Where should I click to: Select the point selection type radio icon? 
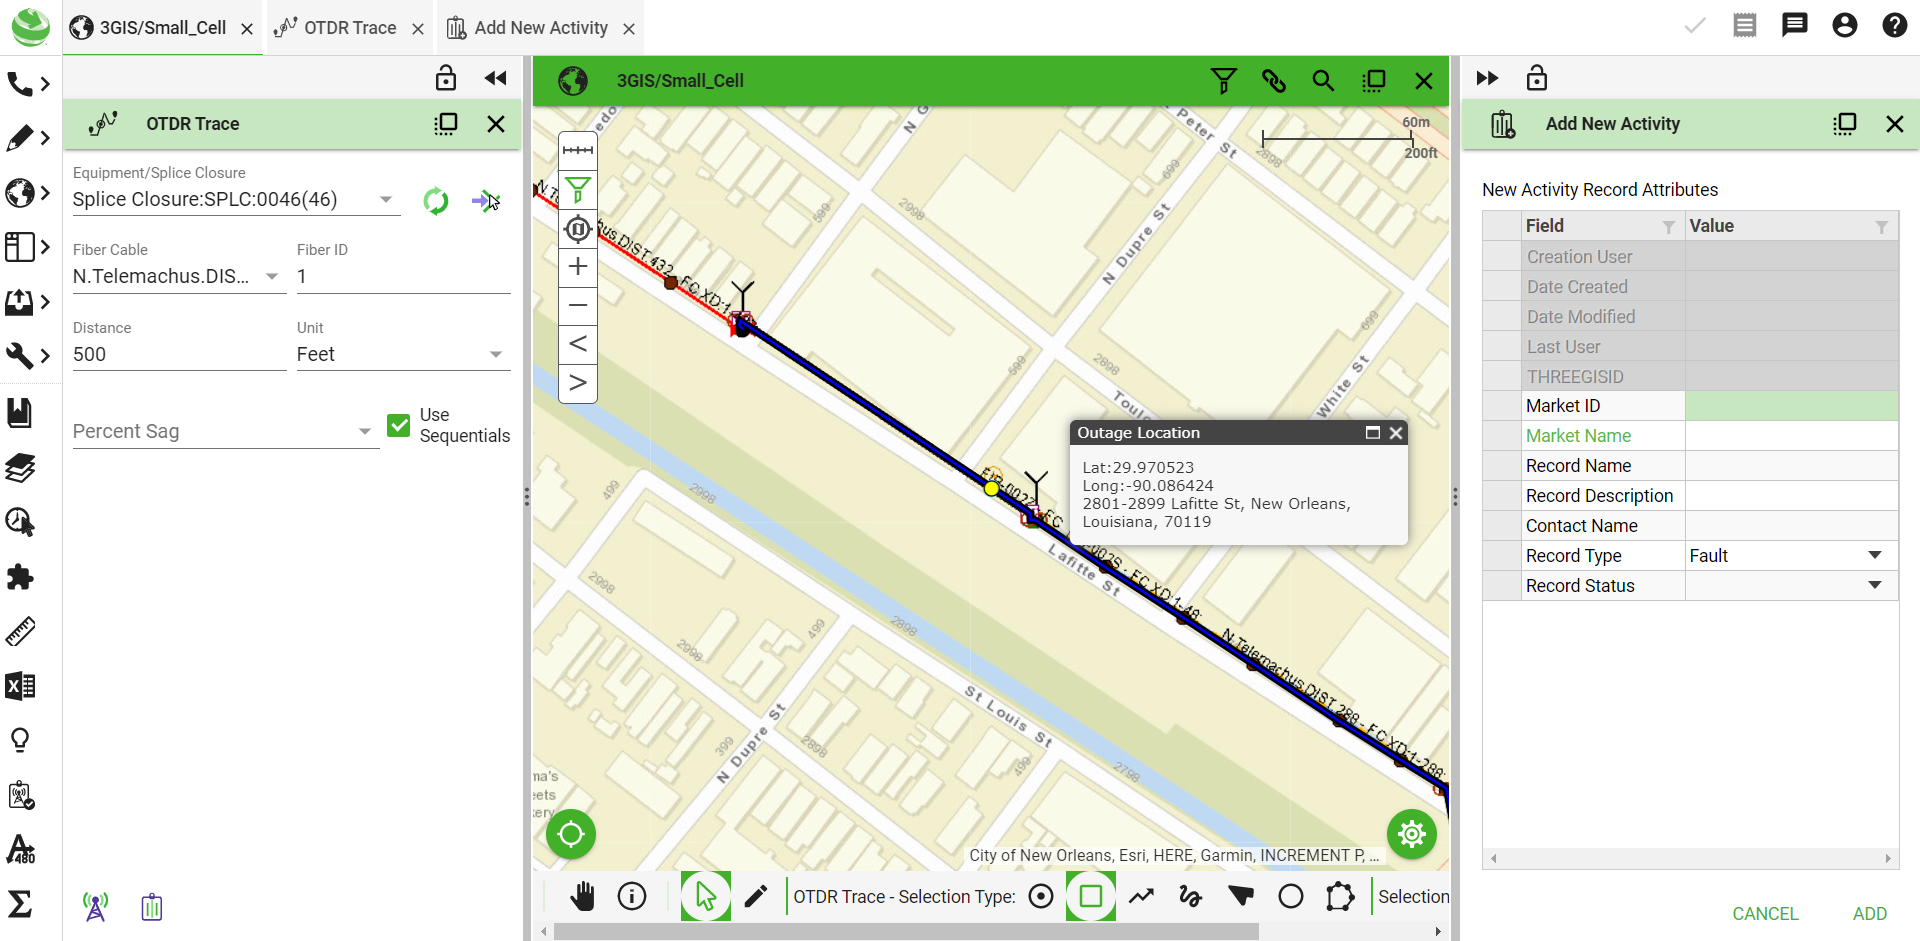1041,896
